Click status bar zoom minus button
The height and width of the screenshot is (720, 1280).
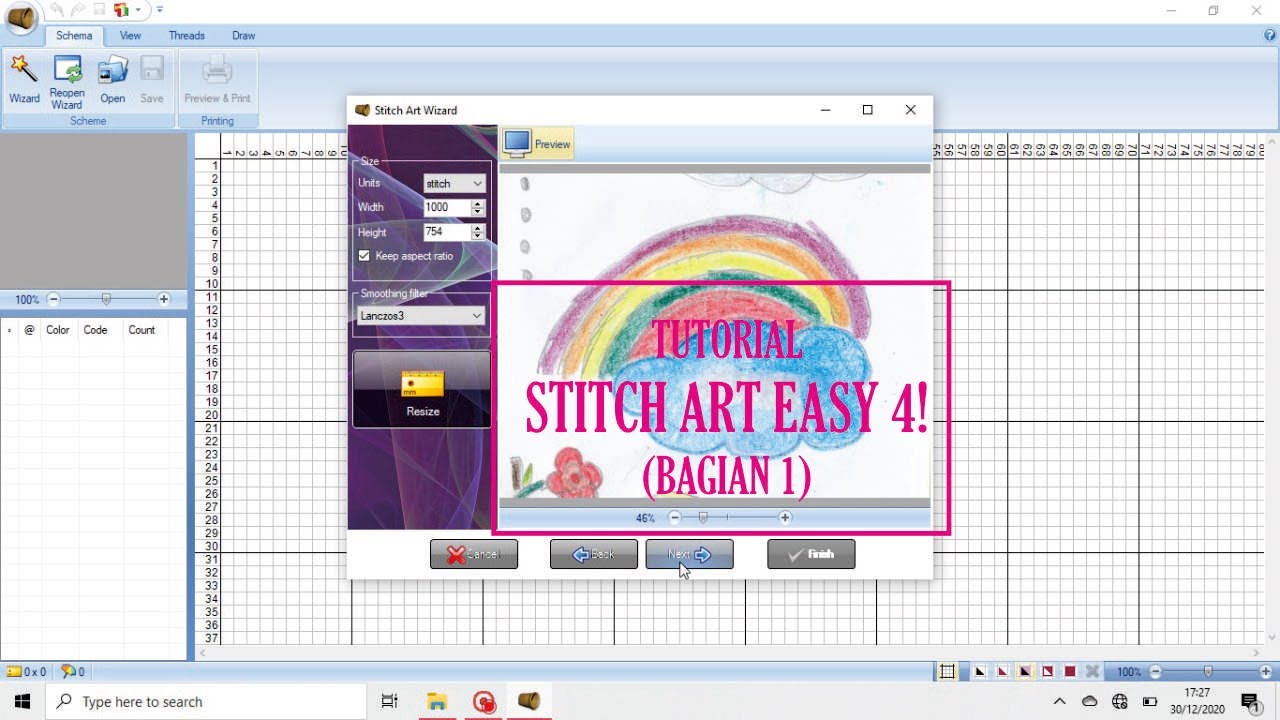(1156, 672)
